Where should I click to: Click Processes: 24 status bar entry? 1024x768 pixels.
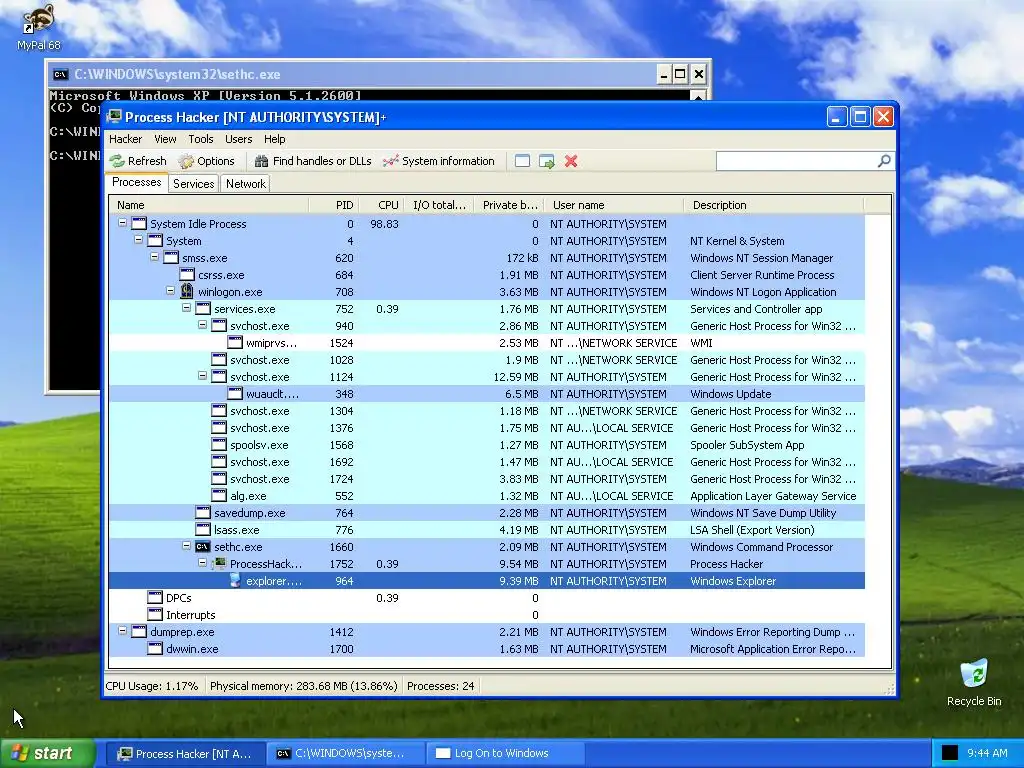(441, 686)
